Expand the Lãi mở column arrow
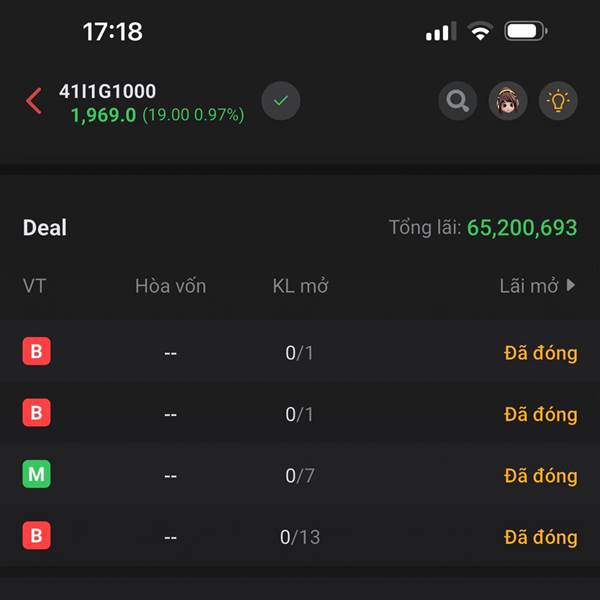The image size is (600, 600). coord(571,286)
